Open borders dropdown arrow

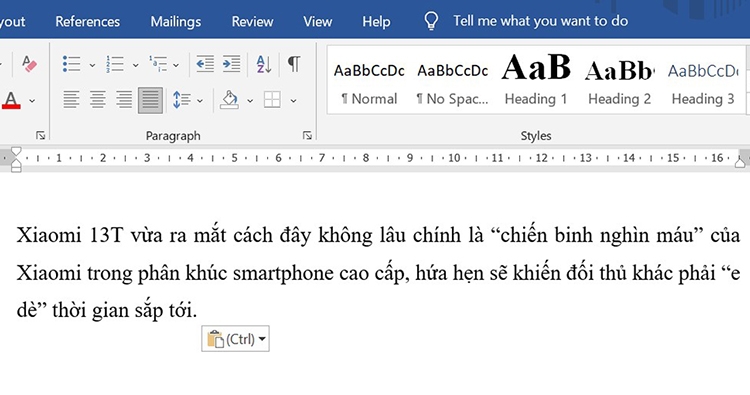click(x=293, y=100)
